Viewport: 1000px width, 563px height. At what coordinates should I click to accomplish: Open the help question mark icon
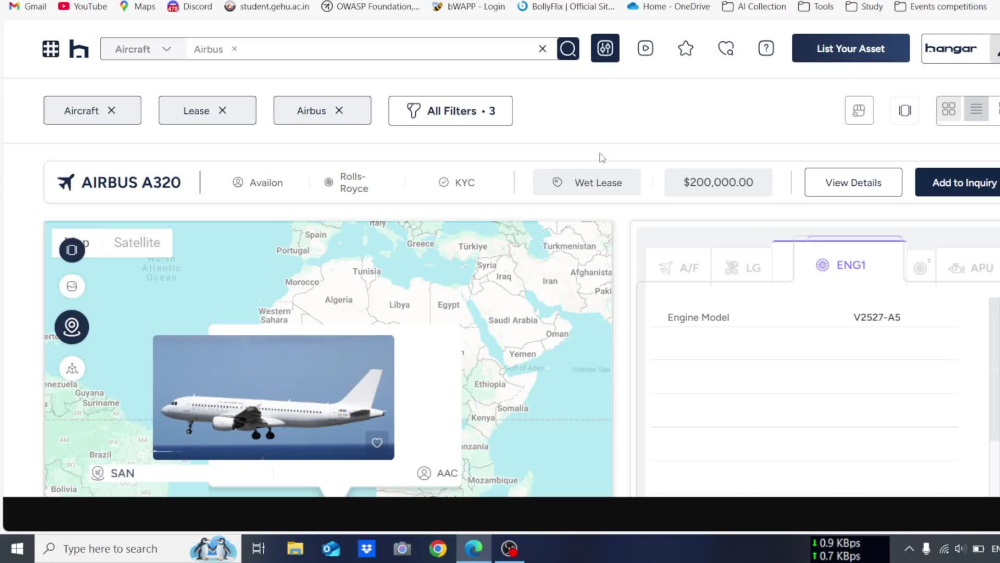(766, 48)
